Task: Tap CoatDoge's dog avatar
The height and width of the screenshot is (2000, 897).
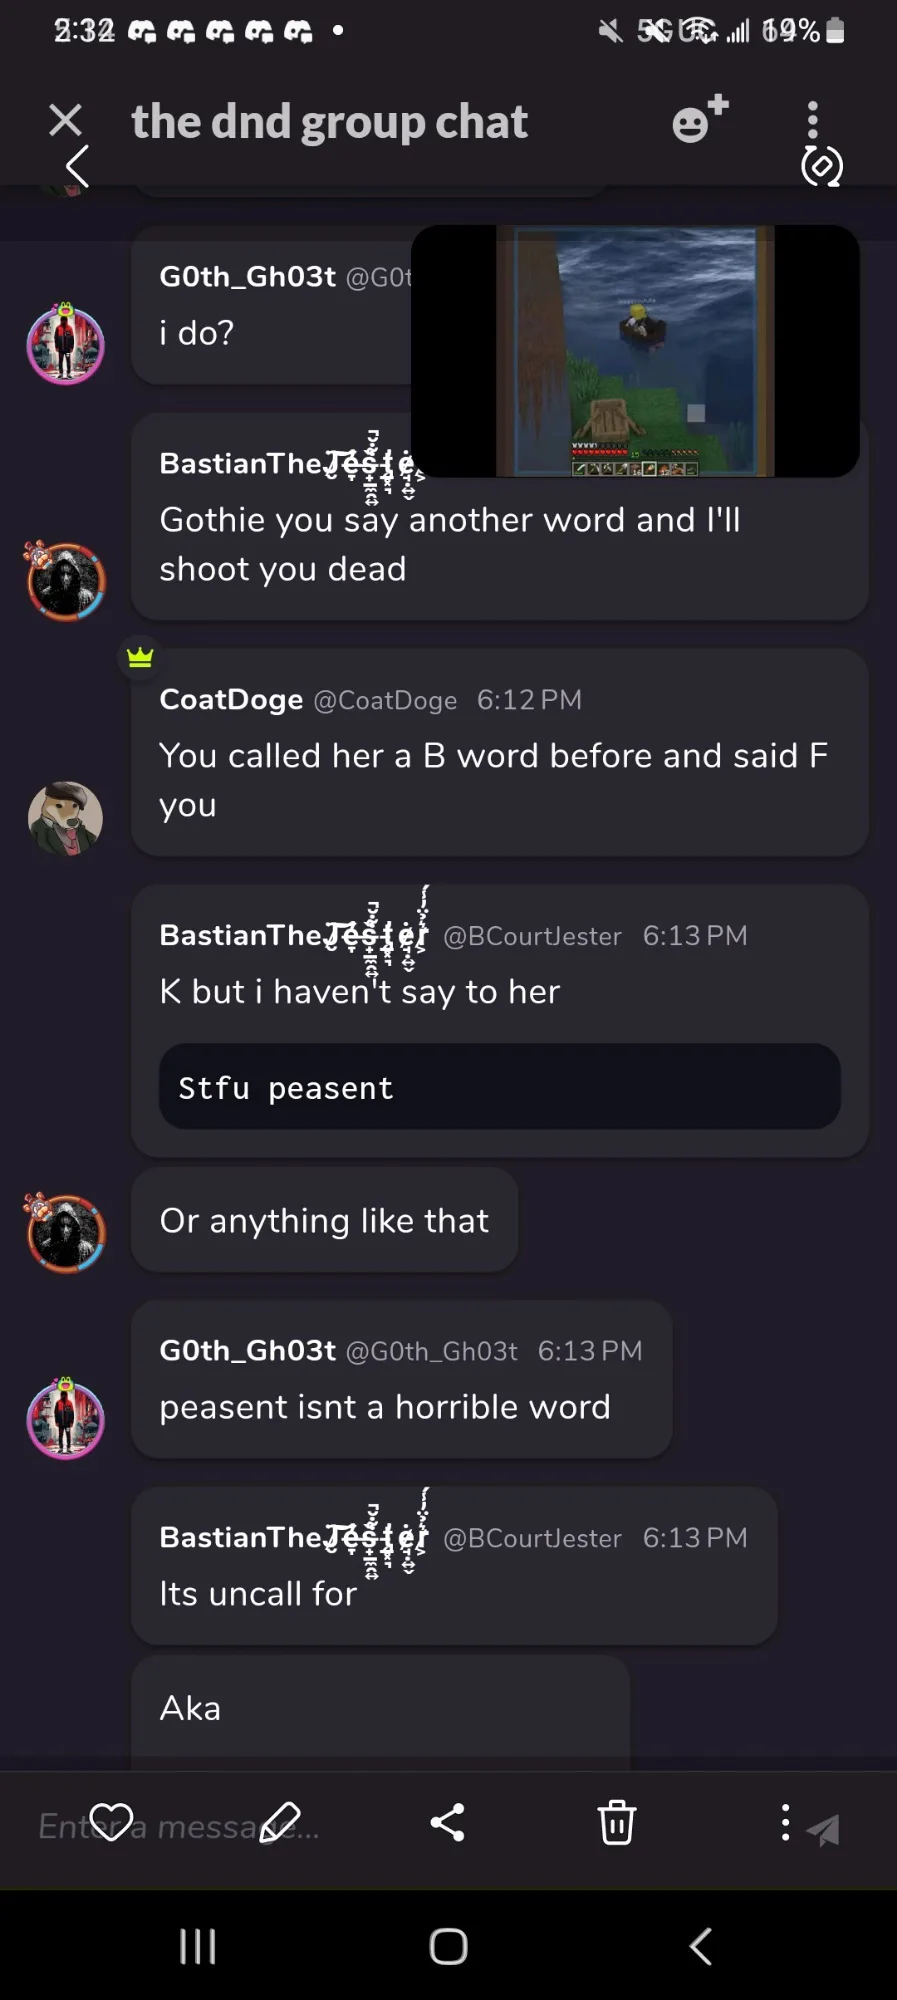Action: click(x=65, y=818)
